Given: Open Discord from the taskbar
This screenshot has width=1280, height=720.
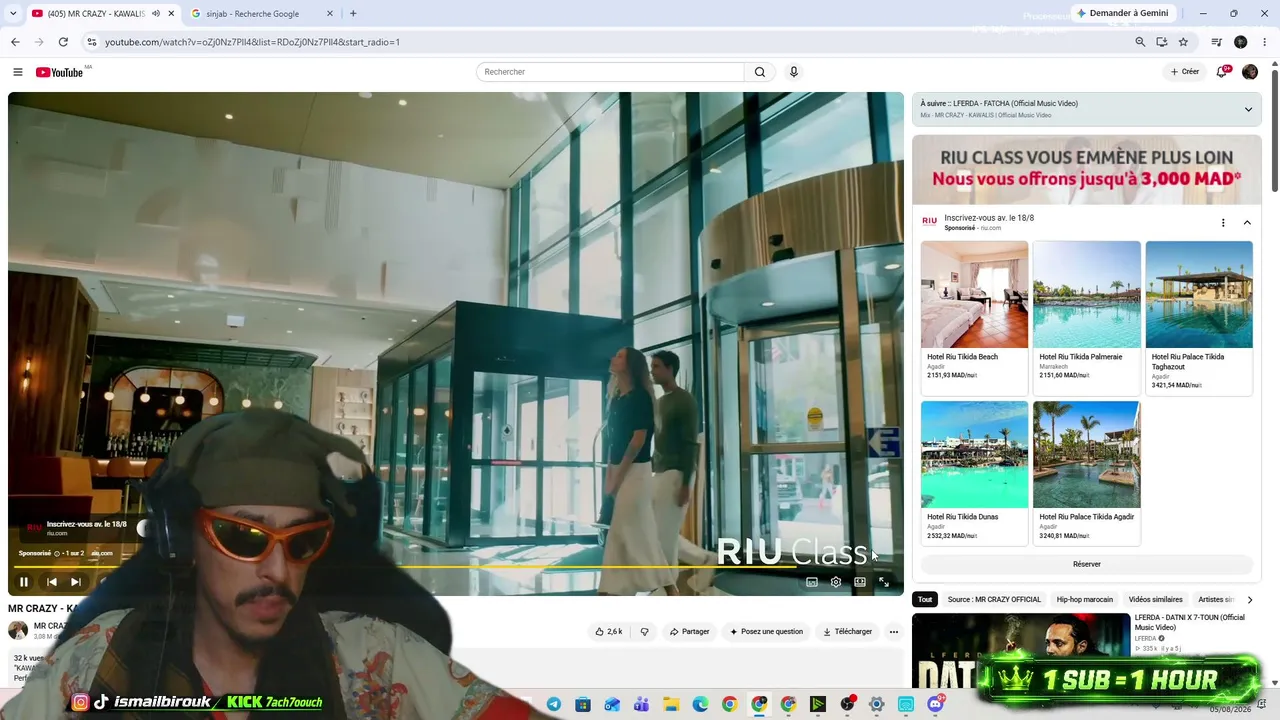Looking at the screenshot, I should pos(935,705).
